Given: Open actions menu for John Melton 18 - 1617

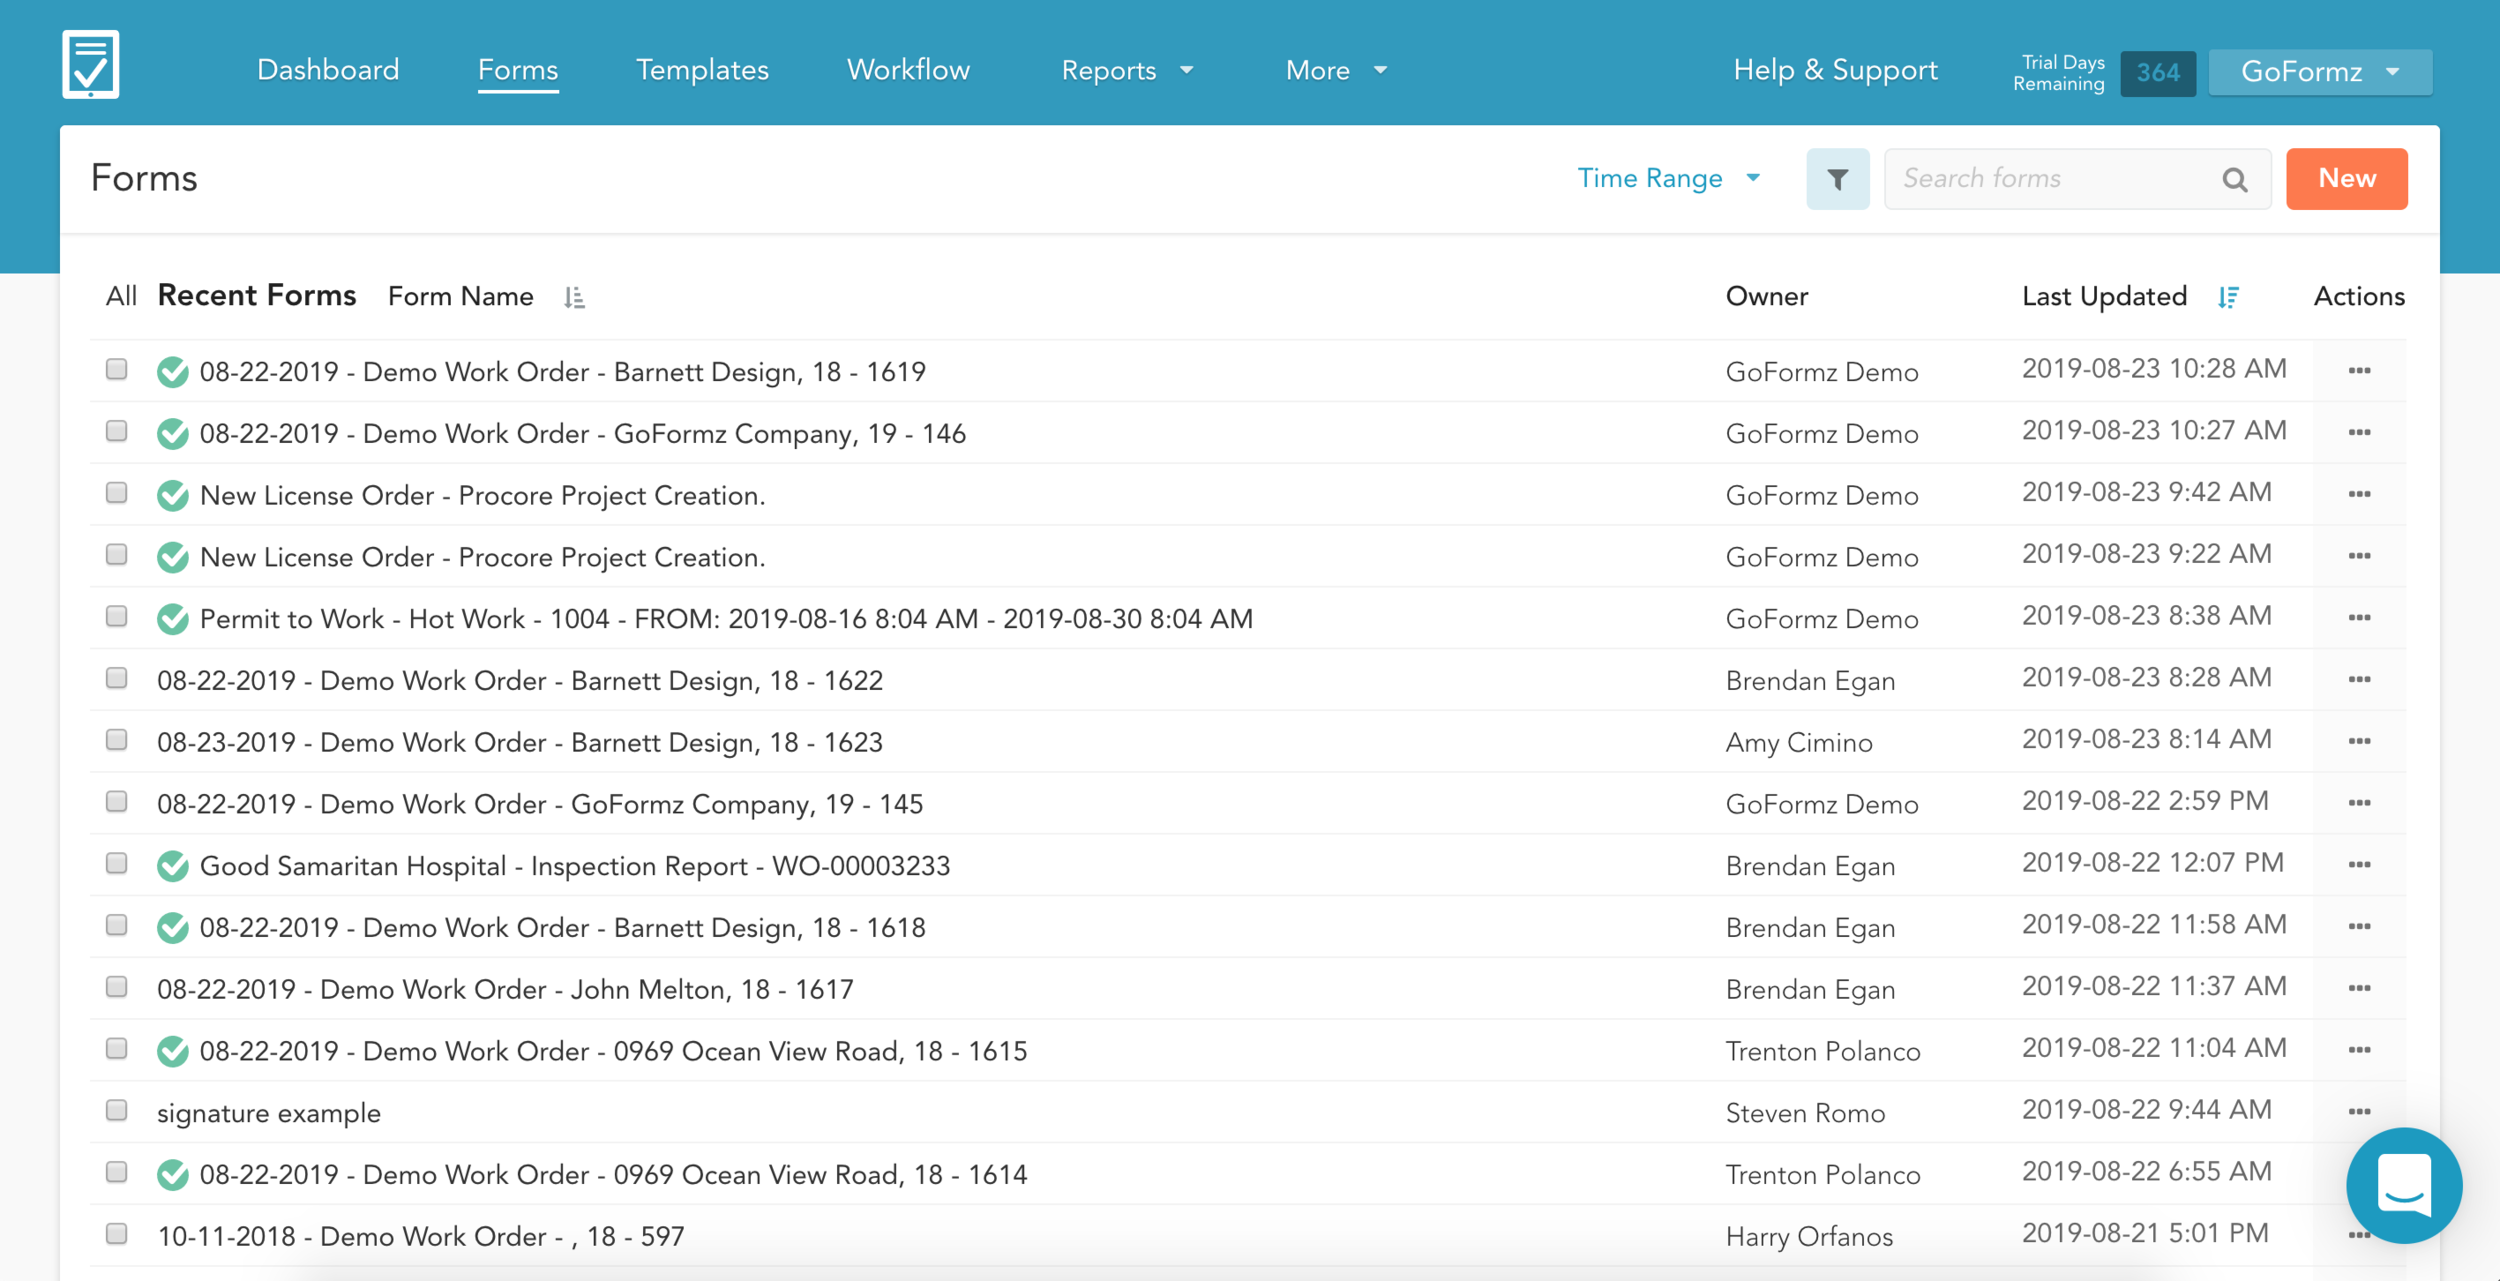Looking at the screenshot, I should [2359, 988].
